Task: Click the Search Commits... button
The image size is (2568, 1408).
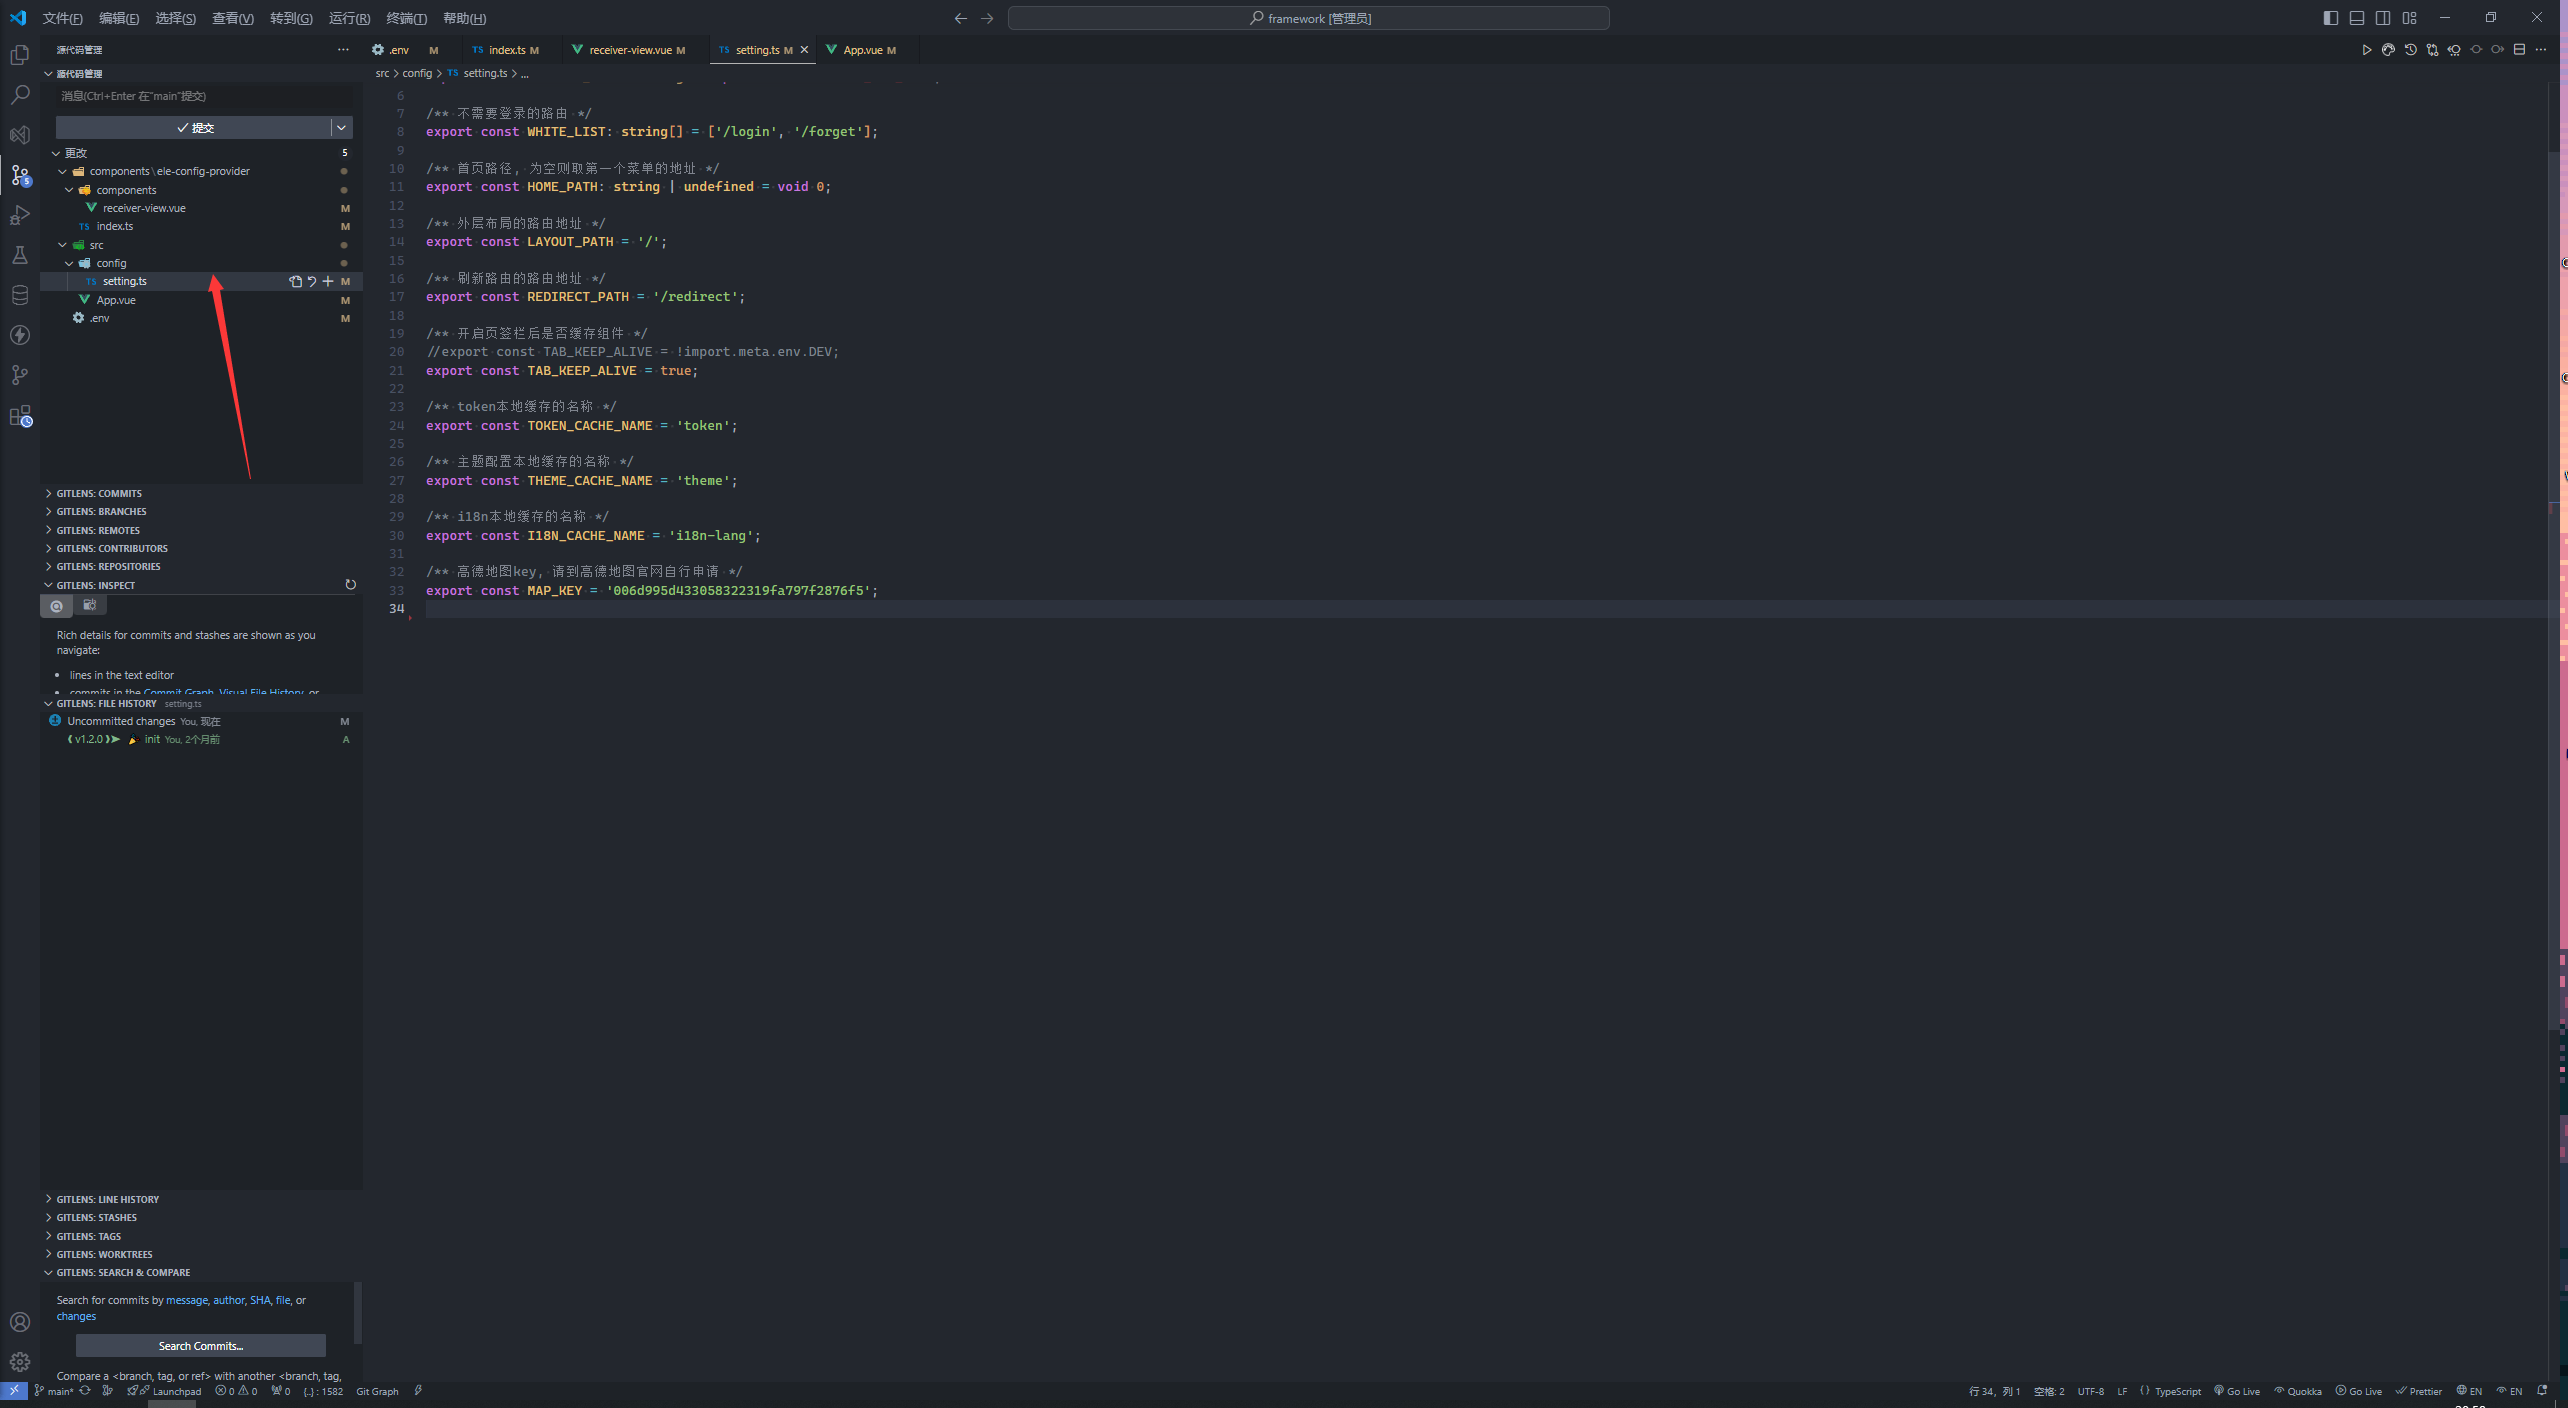Action: point(200,1346)
